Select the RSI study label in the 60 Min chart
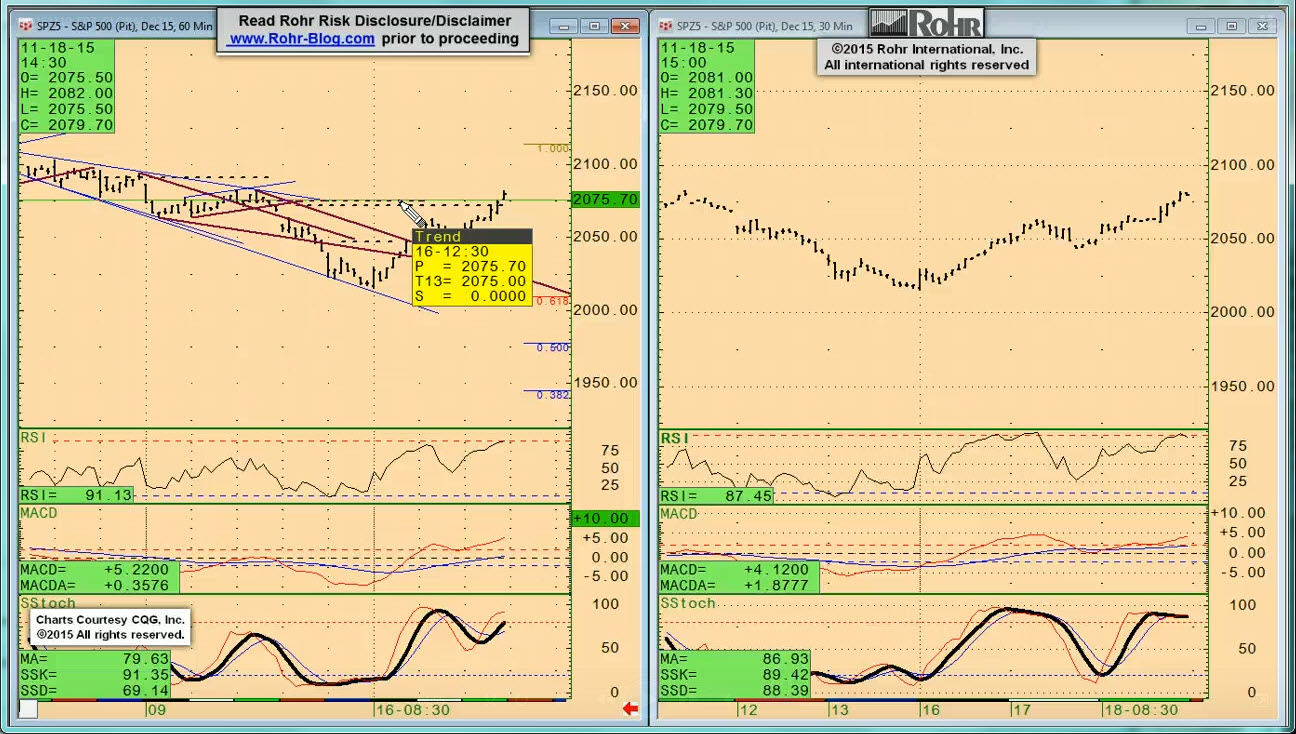 33,438
